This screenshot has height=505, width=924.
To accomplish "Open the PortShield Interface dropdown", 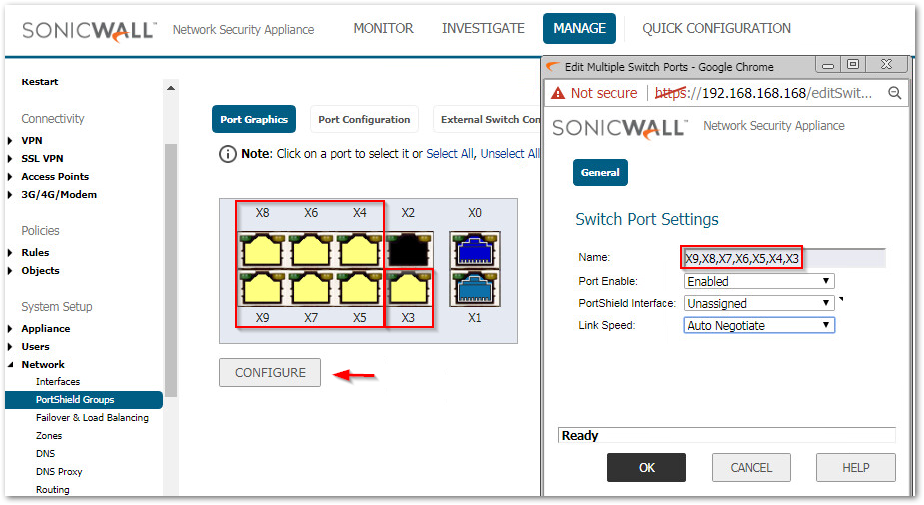I will pyautogui.click(x=759, y=303).
